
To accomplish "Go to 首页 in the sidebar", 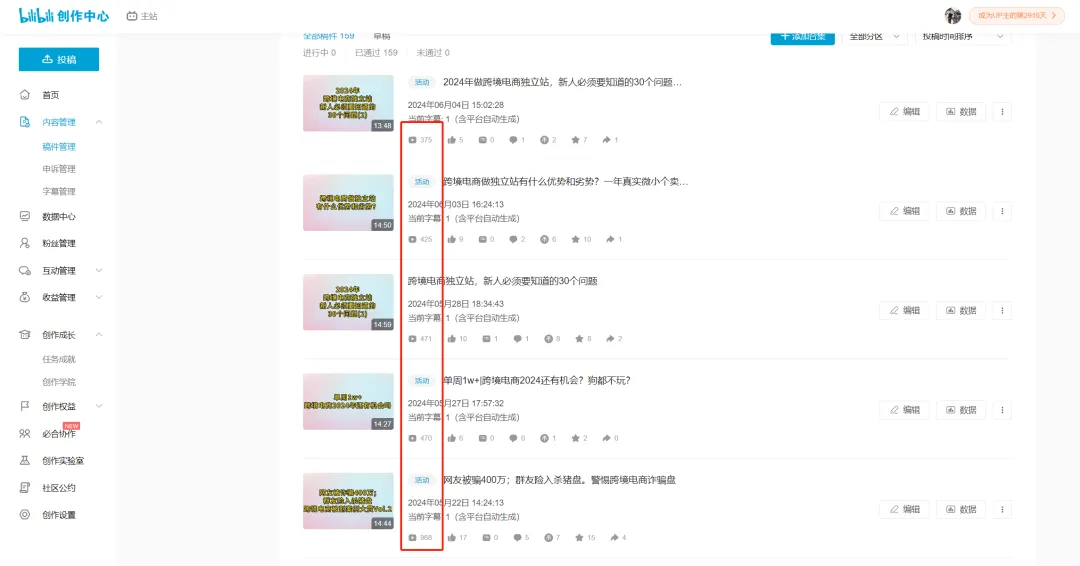I will [x=50, y=95].
